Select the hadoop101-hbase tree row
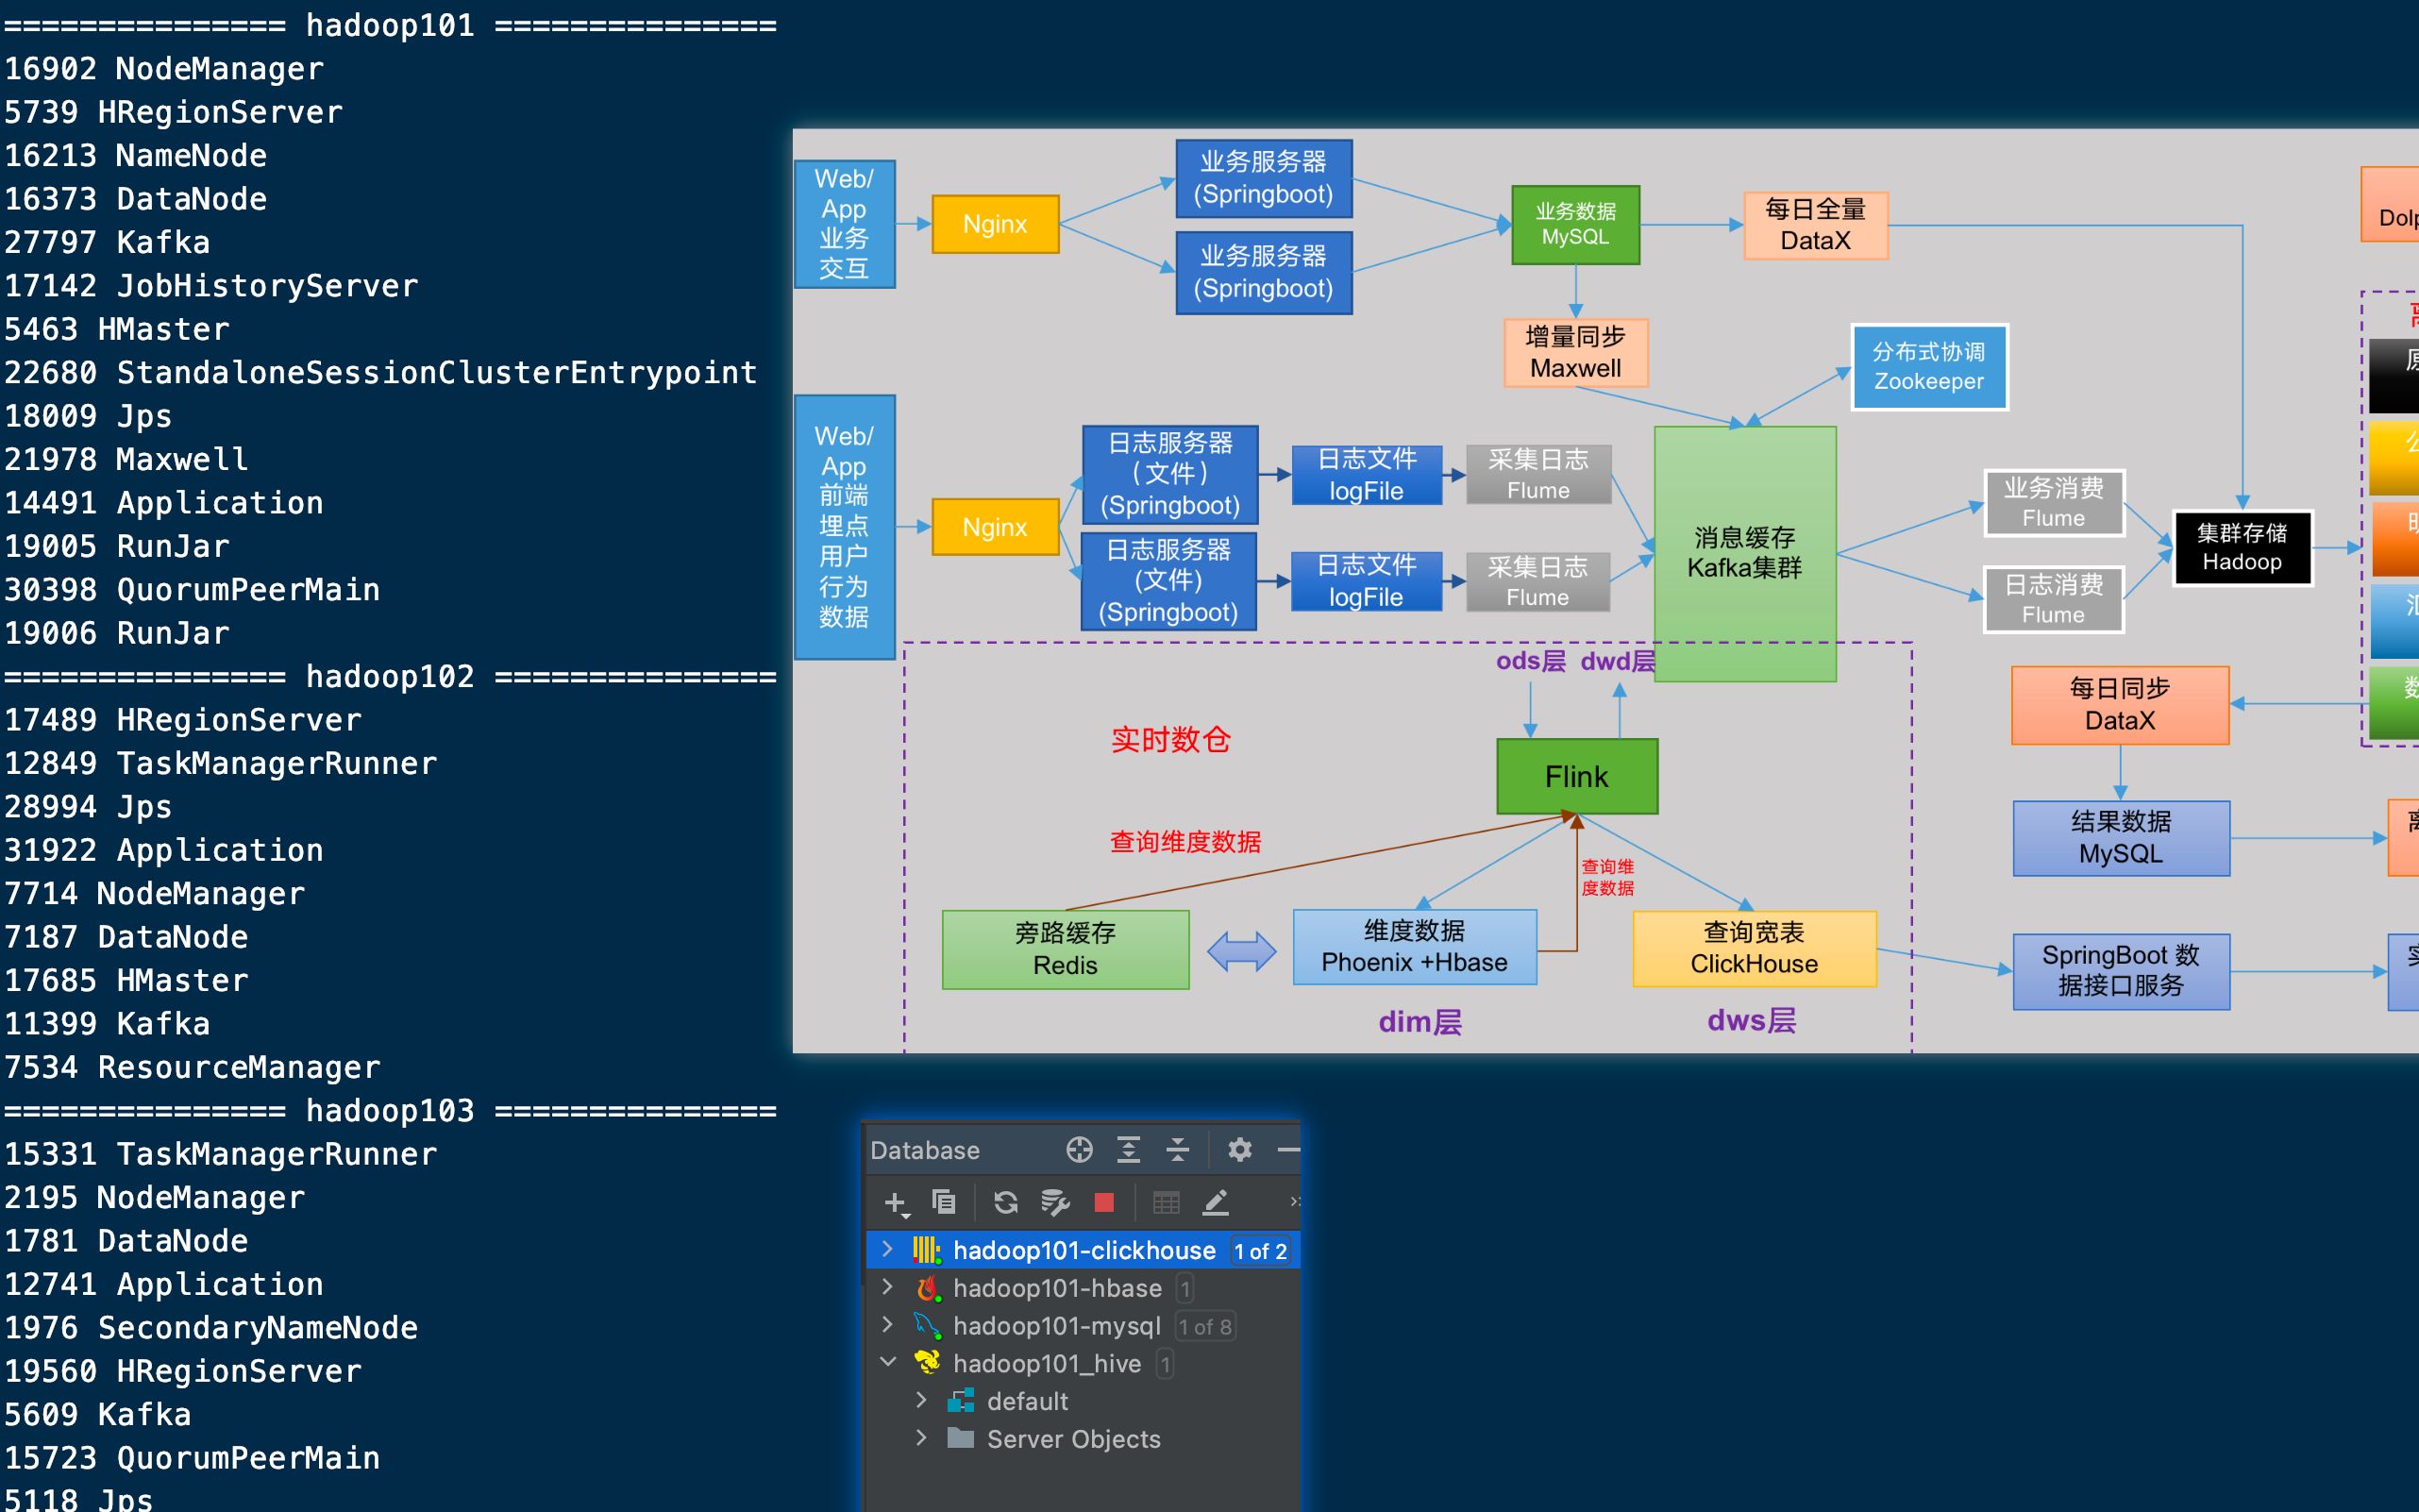The height and width of the screenshot is (1512, 2419). (x=1084, y=1288)
